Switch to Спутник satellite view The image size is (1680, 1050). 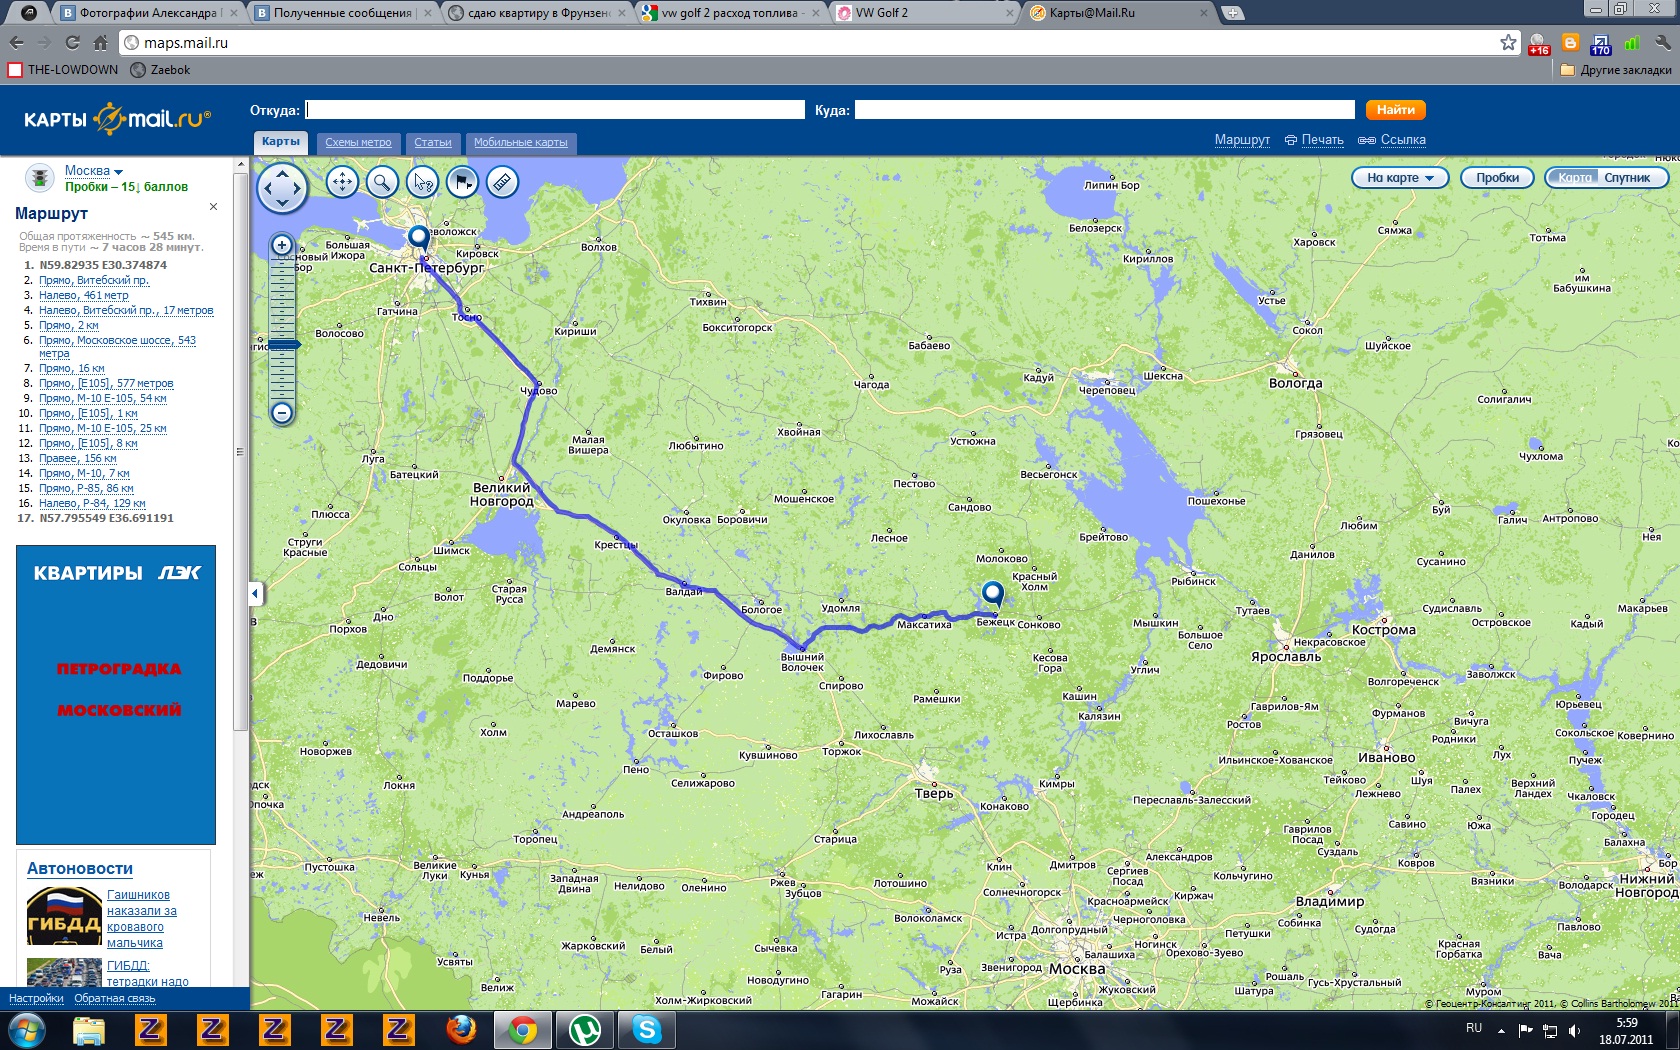1627,178
